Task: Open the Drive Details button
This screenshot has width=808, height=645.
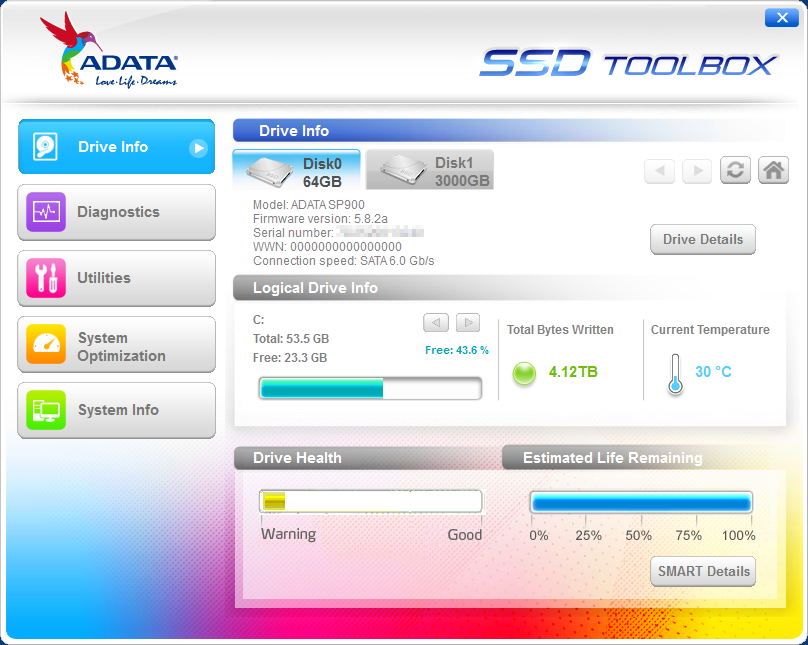Action: point(703,240)
